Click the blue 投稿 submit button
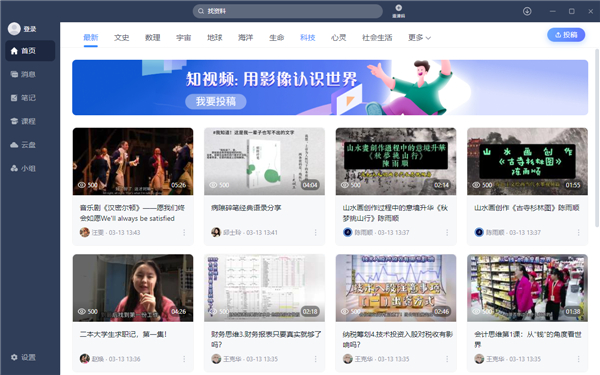Screen dimensions: 600x375 point(566,35)
